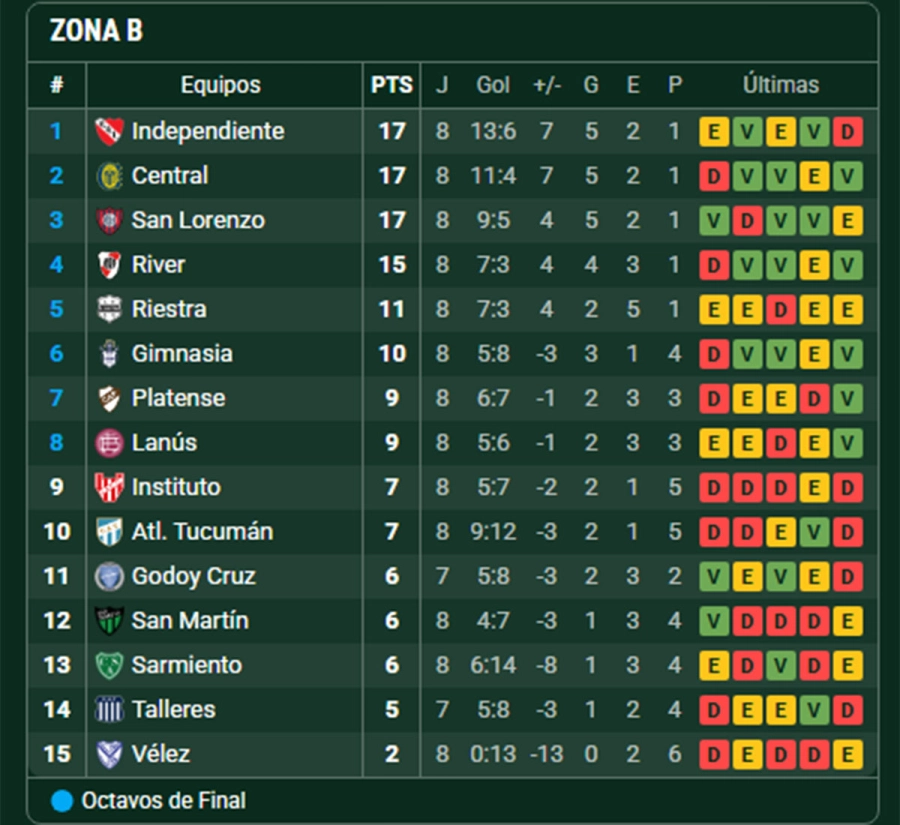Click the Sarmiento green crest icon
900x825 pixels.
(108, 665)
